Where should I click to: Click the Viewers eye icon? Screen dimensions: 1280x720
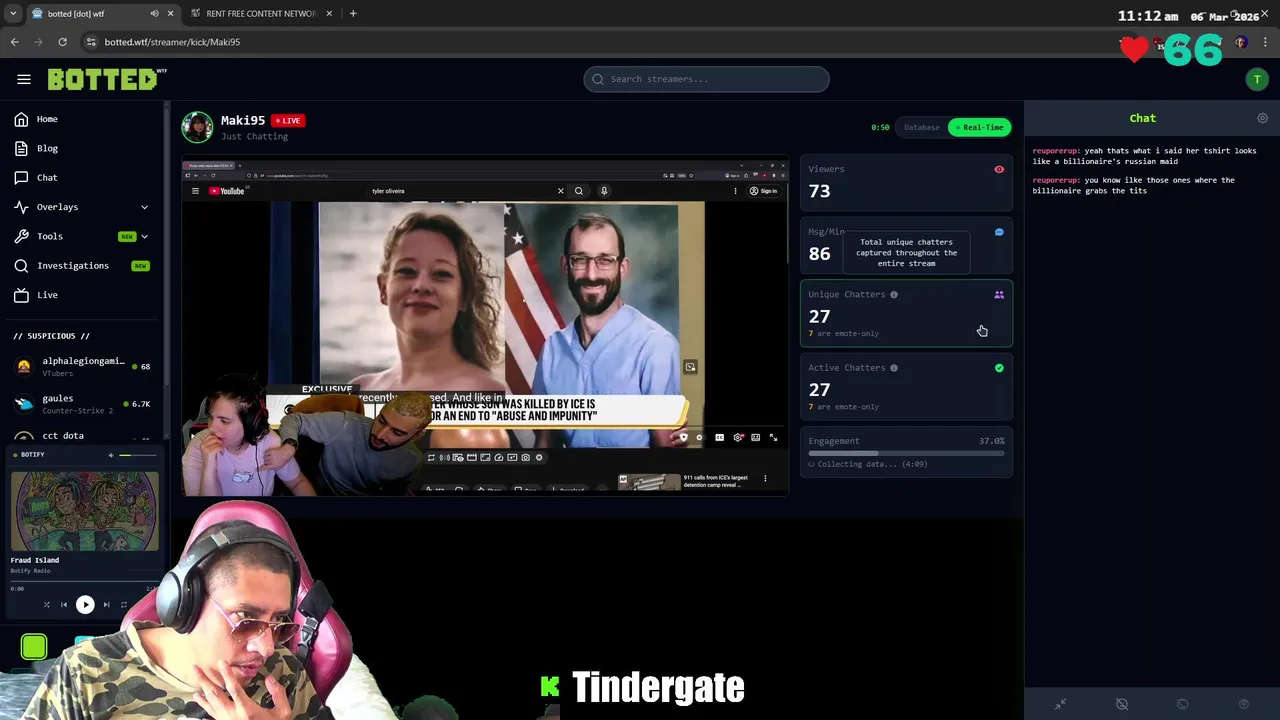tap(999, 169)
